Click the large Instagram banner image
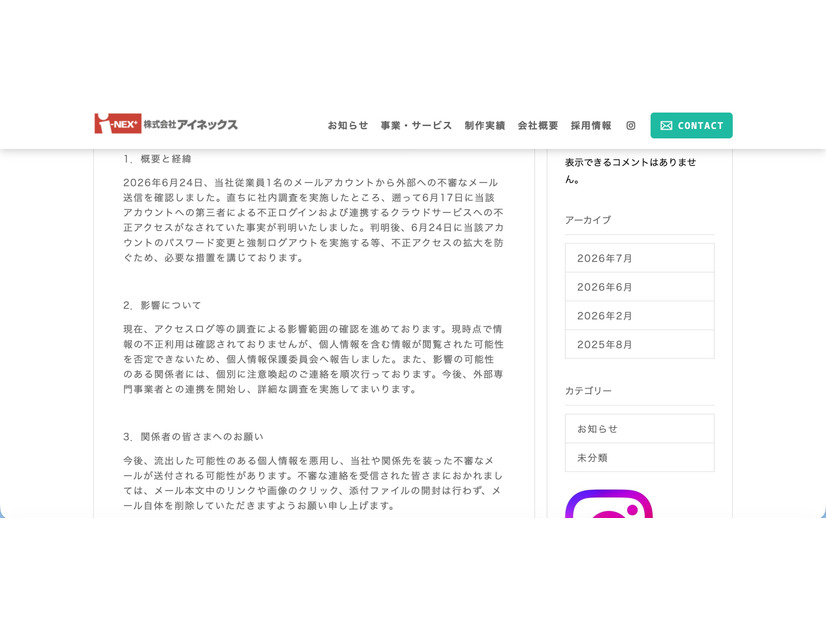The image size is (826, 620). [609, 504]
